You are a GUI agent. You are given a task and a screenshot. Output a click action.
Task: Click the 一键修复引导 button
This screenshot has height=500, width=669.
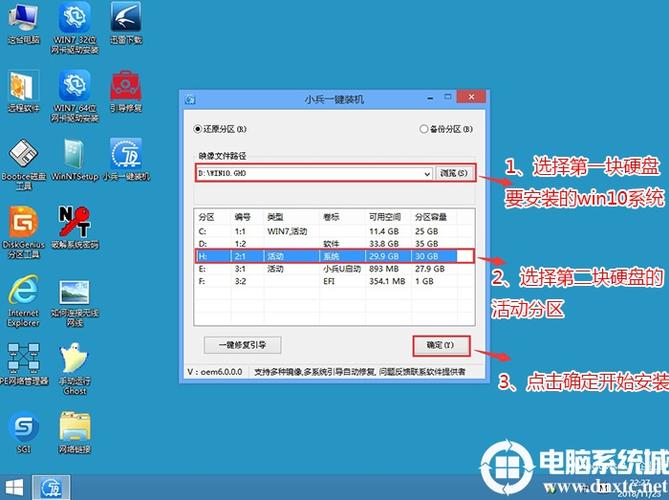[242, 345]
